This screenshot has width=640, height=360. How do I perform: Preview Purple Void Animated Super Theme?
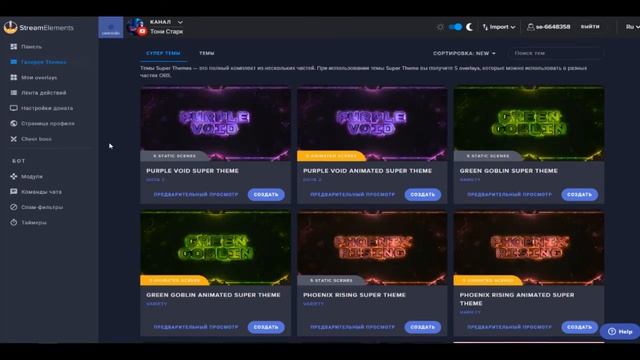353,195
